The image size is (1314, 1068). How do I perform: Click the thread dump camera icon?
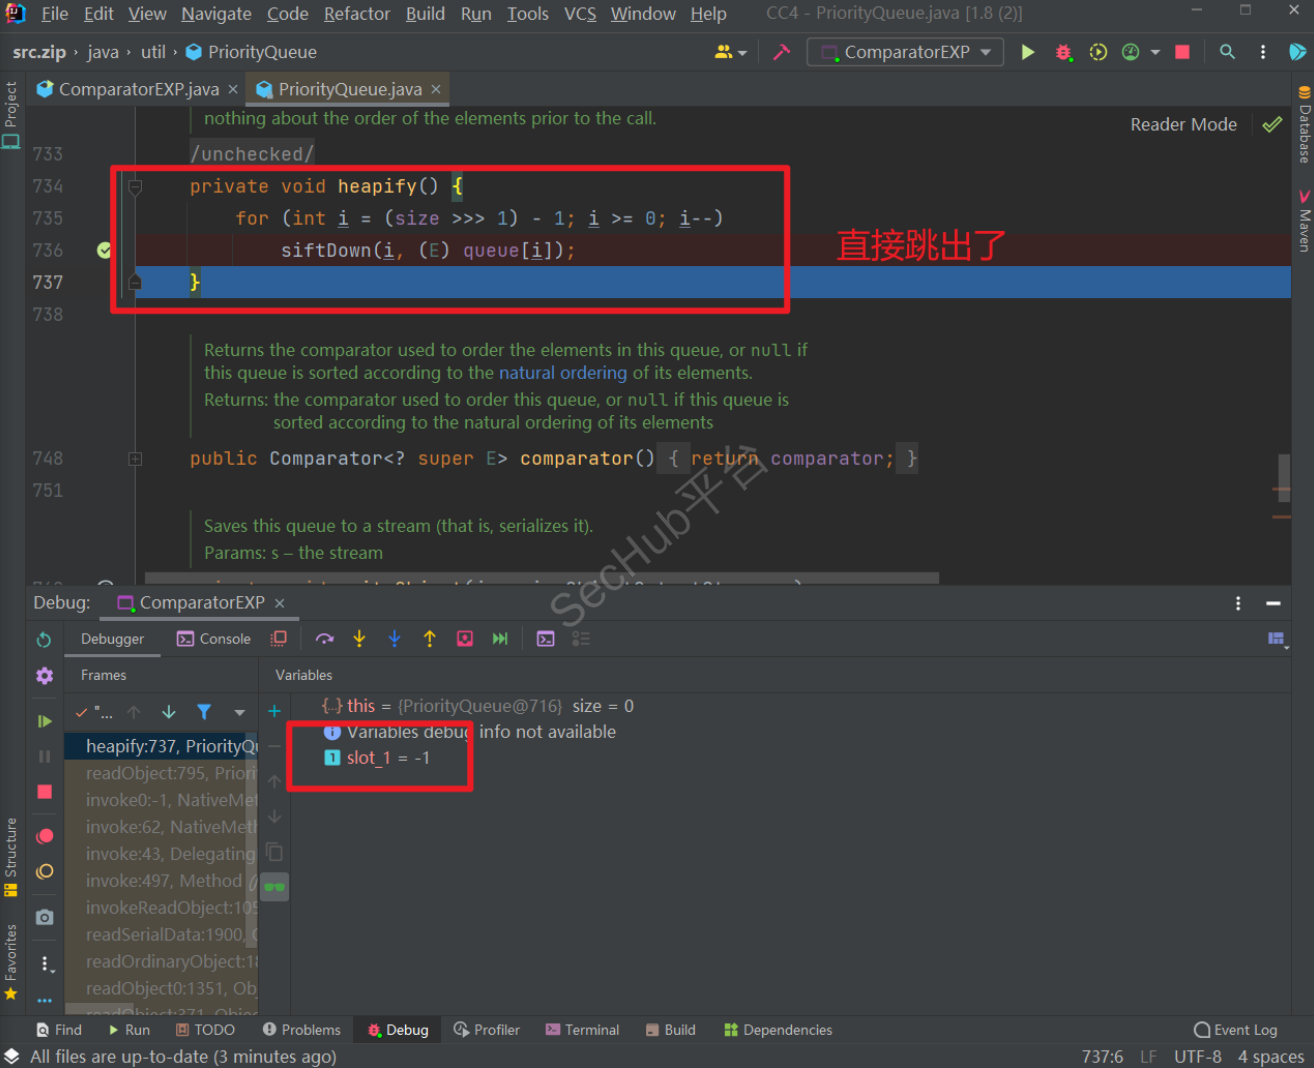(45, 917)
